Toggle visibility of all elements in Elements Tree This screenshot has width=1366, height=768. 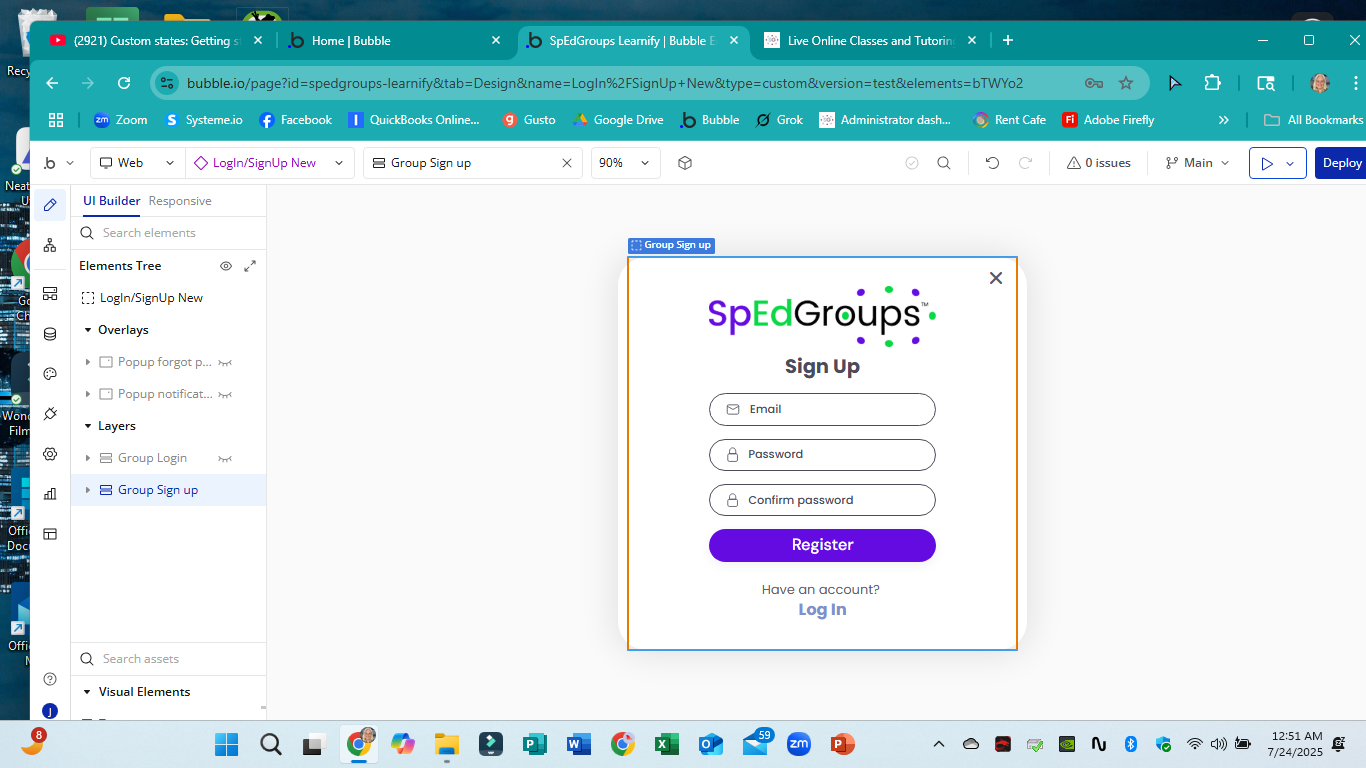coord(226,266)
